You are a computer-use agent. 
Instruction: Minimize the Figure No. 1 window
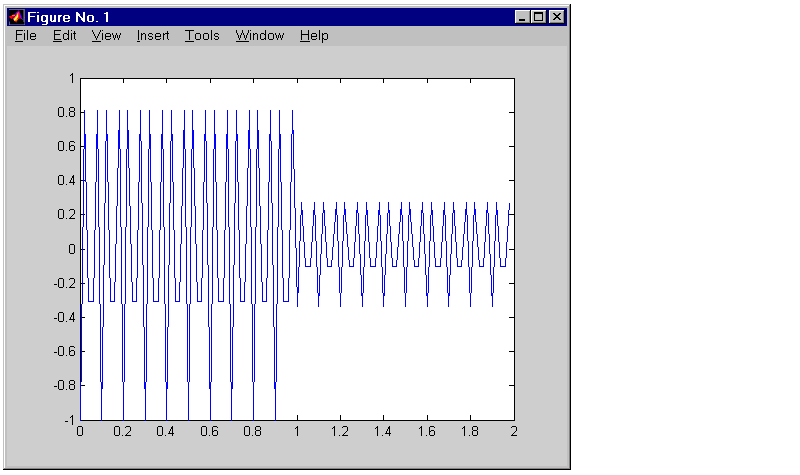point(523,17)
